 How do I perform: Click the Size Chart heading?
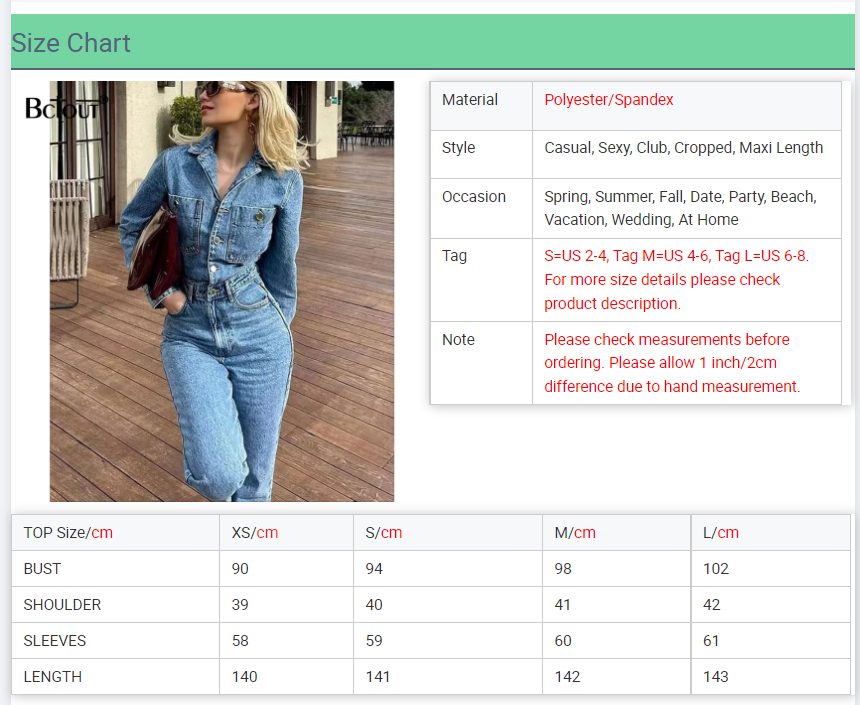[71, 43]
